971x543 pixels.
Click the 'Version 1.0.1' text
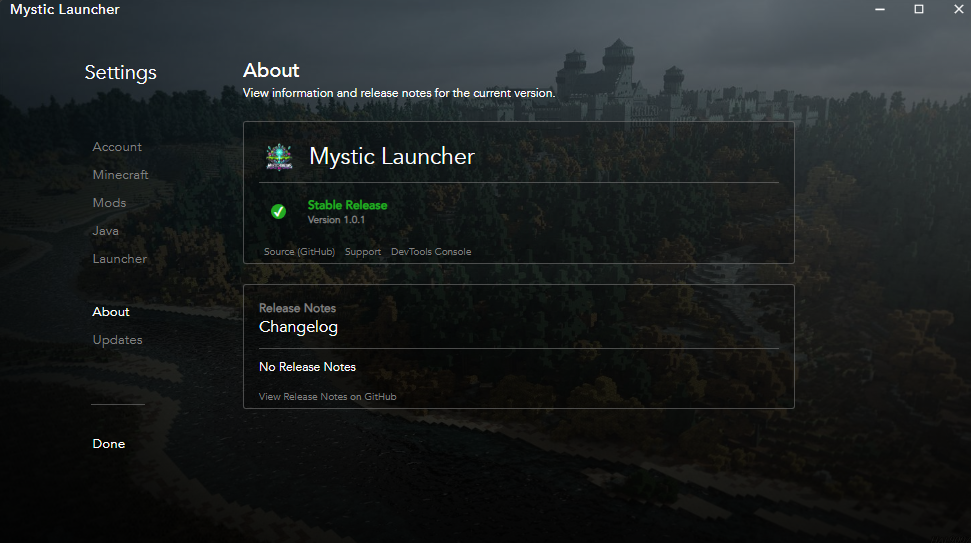(x=336, y=220)
